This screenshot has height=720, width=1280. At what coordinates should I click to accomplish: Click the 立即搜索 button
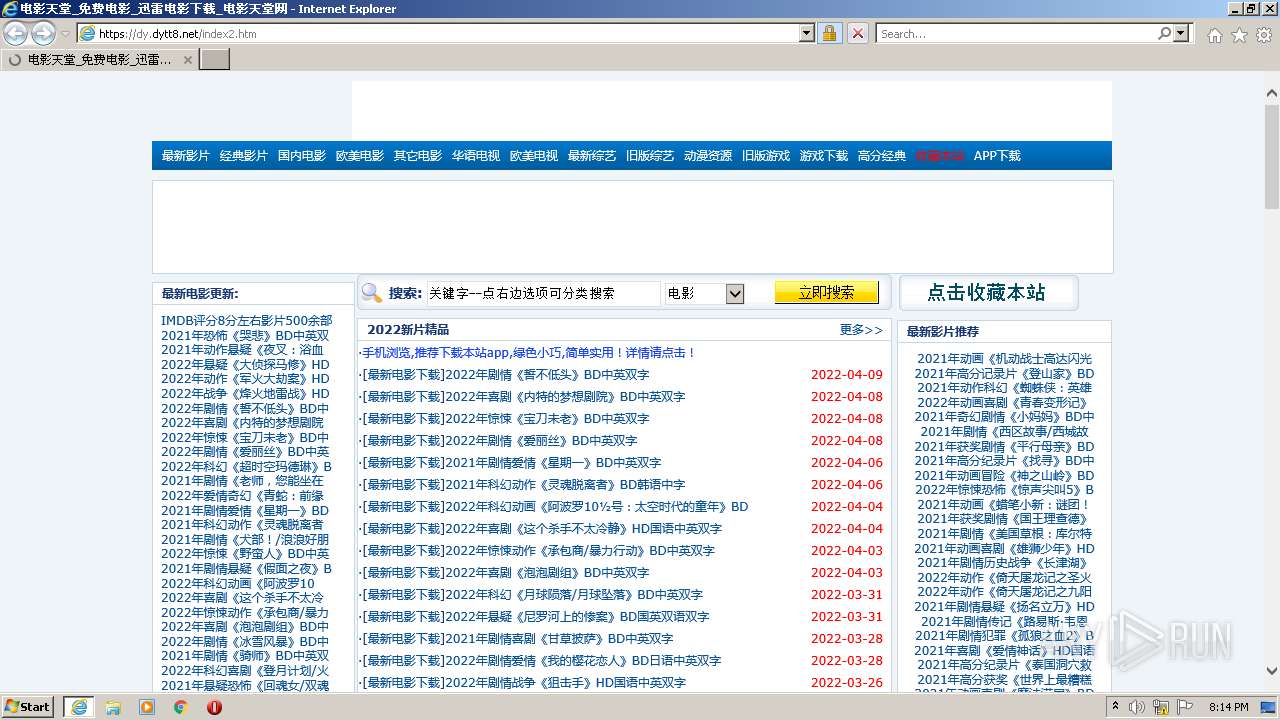(x=826, y=292)
